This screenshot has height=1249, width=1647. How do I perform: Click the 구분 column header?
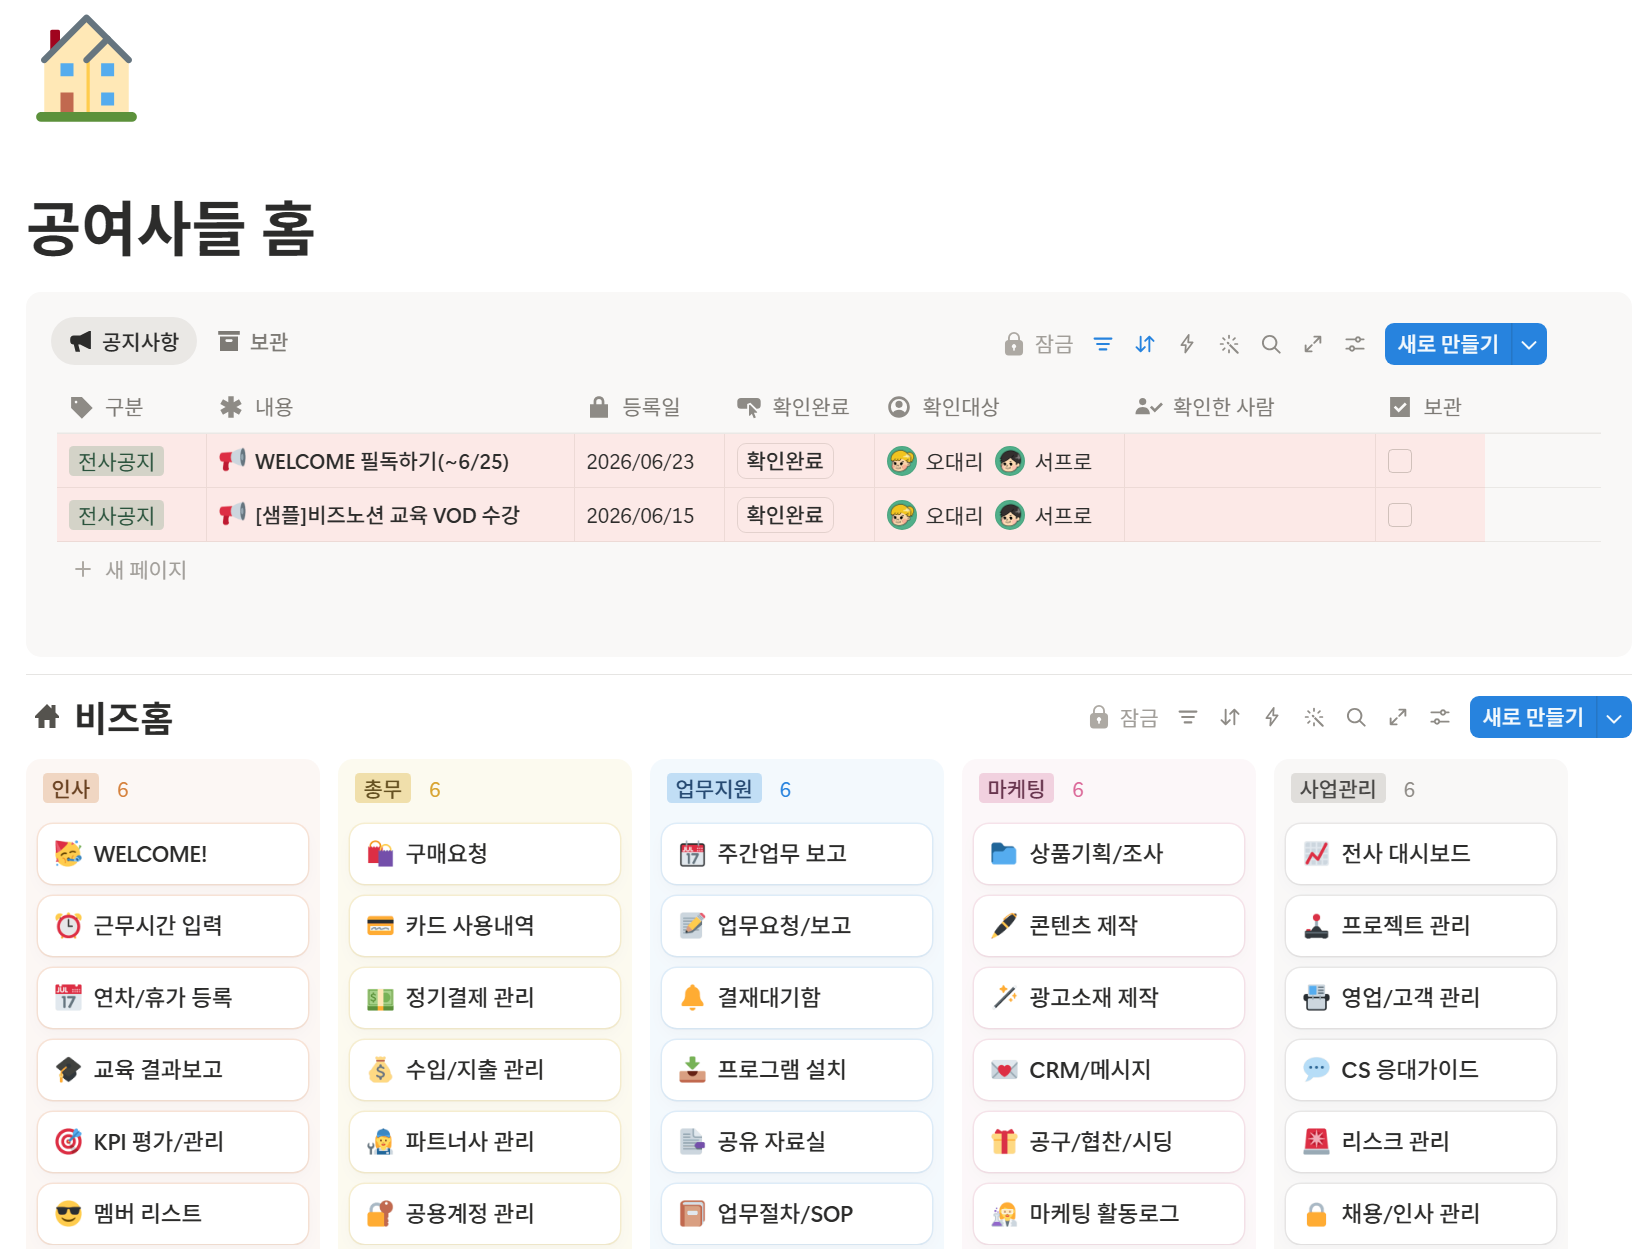[x=131, y=407]
